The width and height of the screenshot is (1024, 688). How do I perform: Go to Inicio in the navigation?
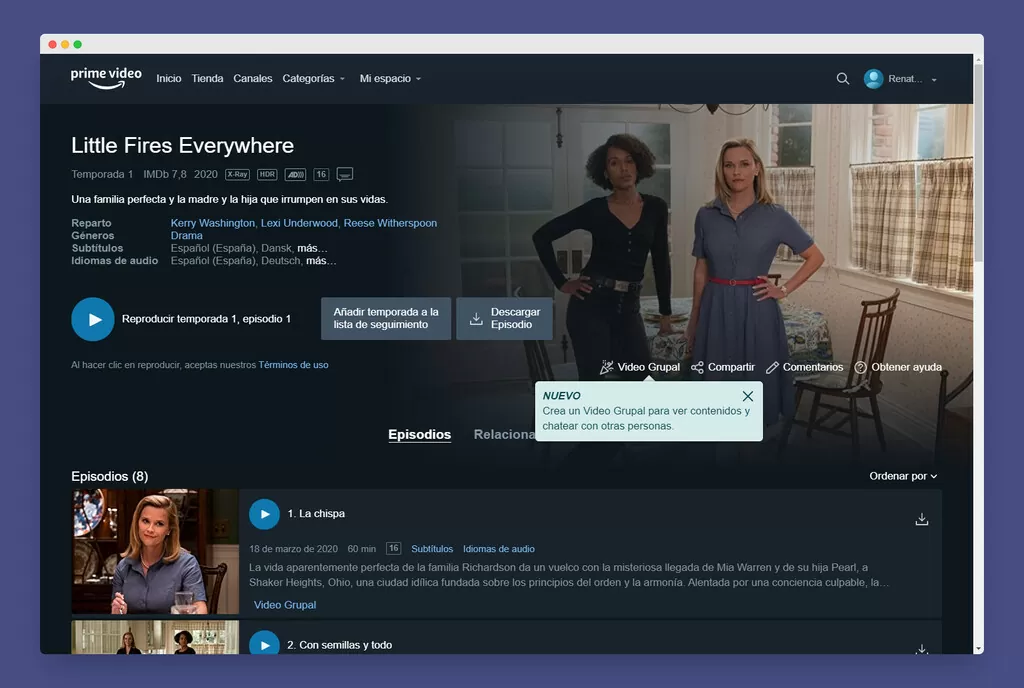(x=168, y=78)
